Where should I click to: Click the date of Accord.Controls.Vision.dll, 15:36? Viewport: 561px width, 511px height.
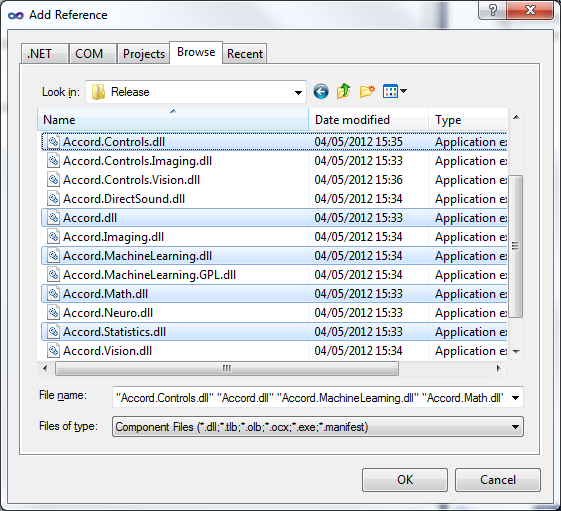click(x=358, y=180)
